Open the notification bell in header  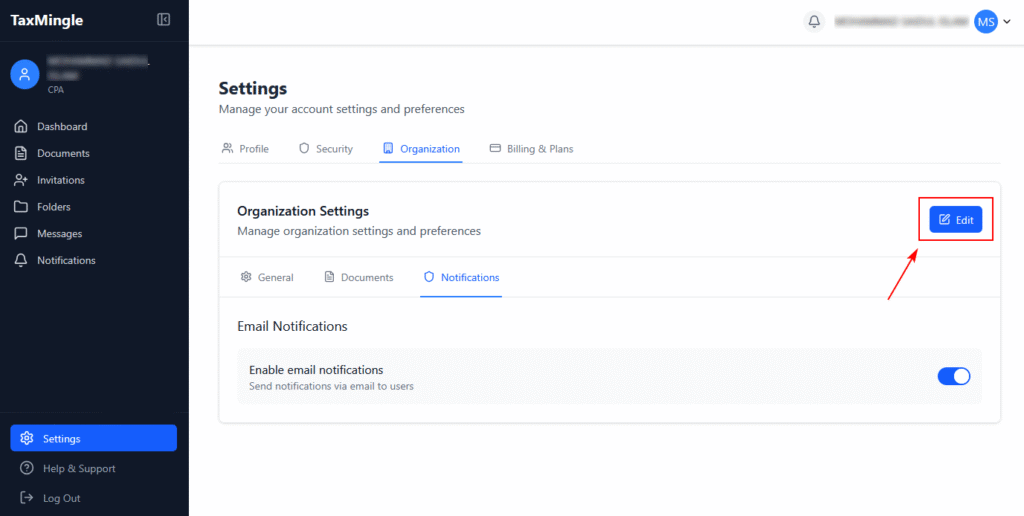coord(815,21)
